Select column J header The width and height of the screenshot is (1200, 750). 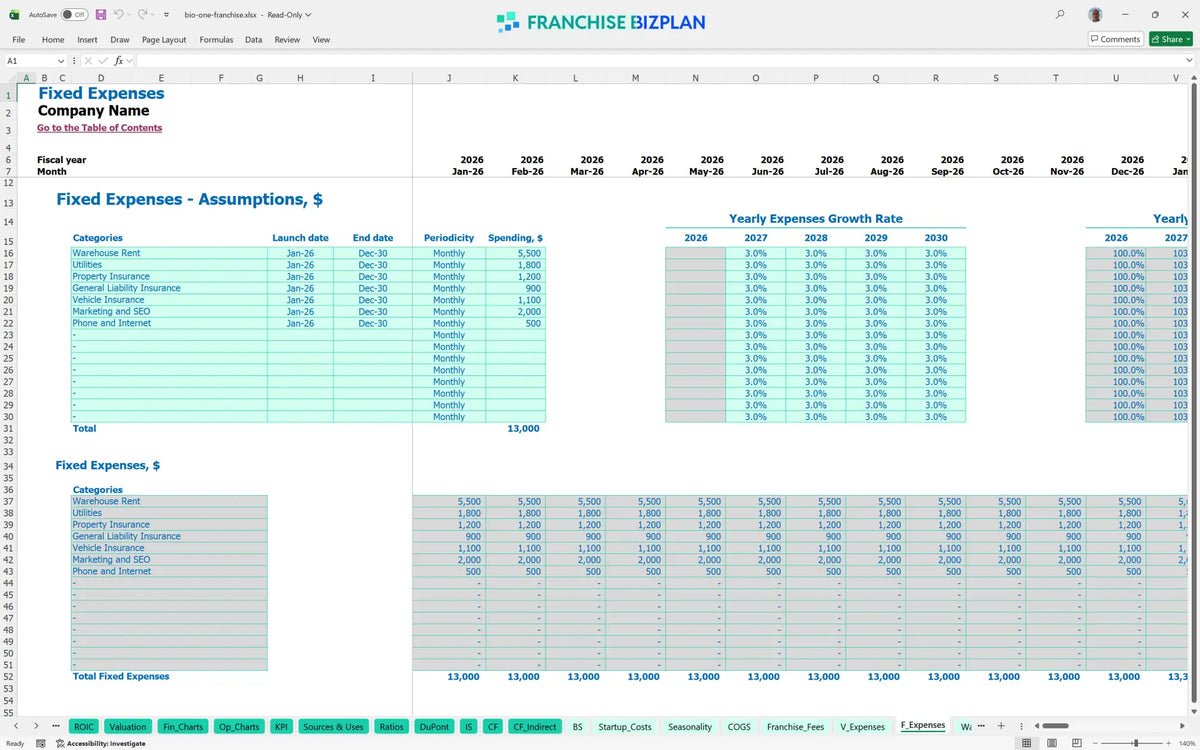449,78
